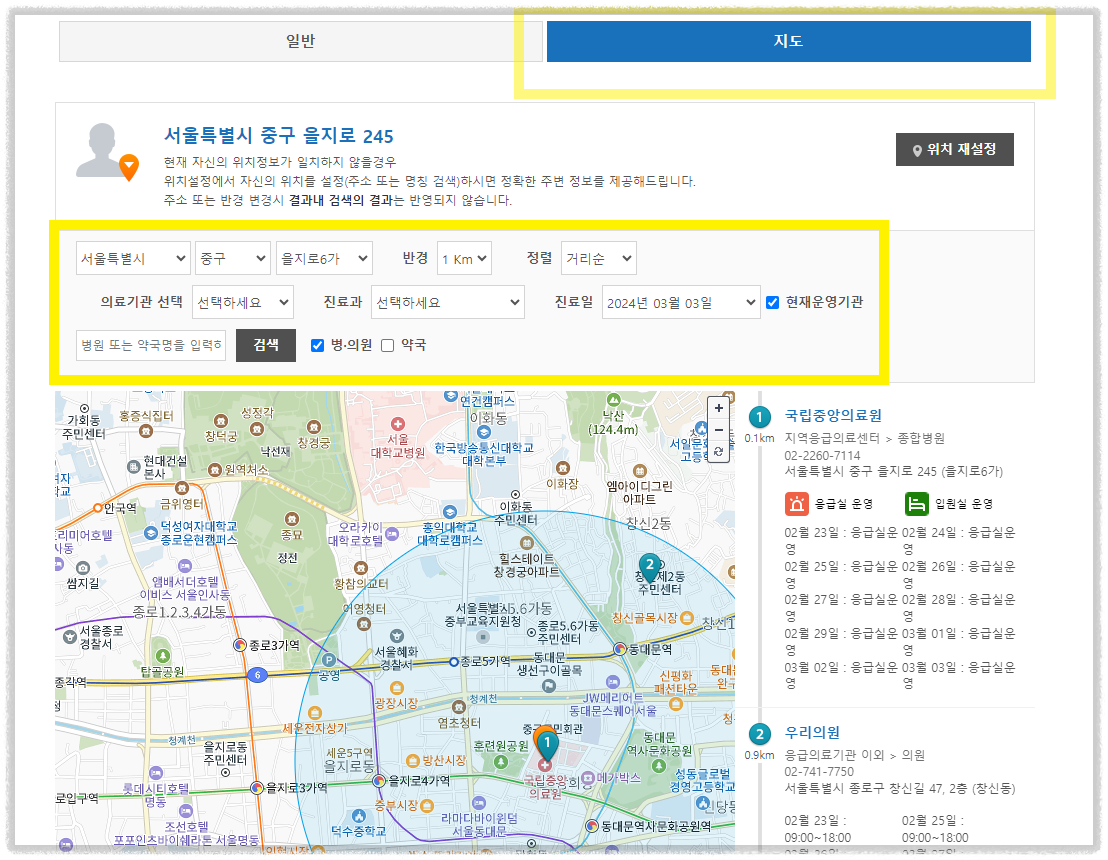The height and width of the screenshot is (860, 1108).
Task: Switch to the 지도 tab
Action: (789, 41)
